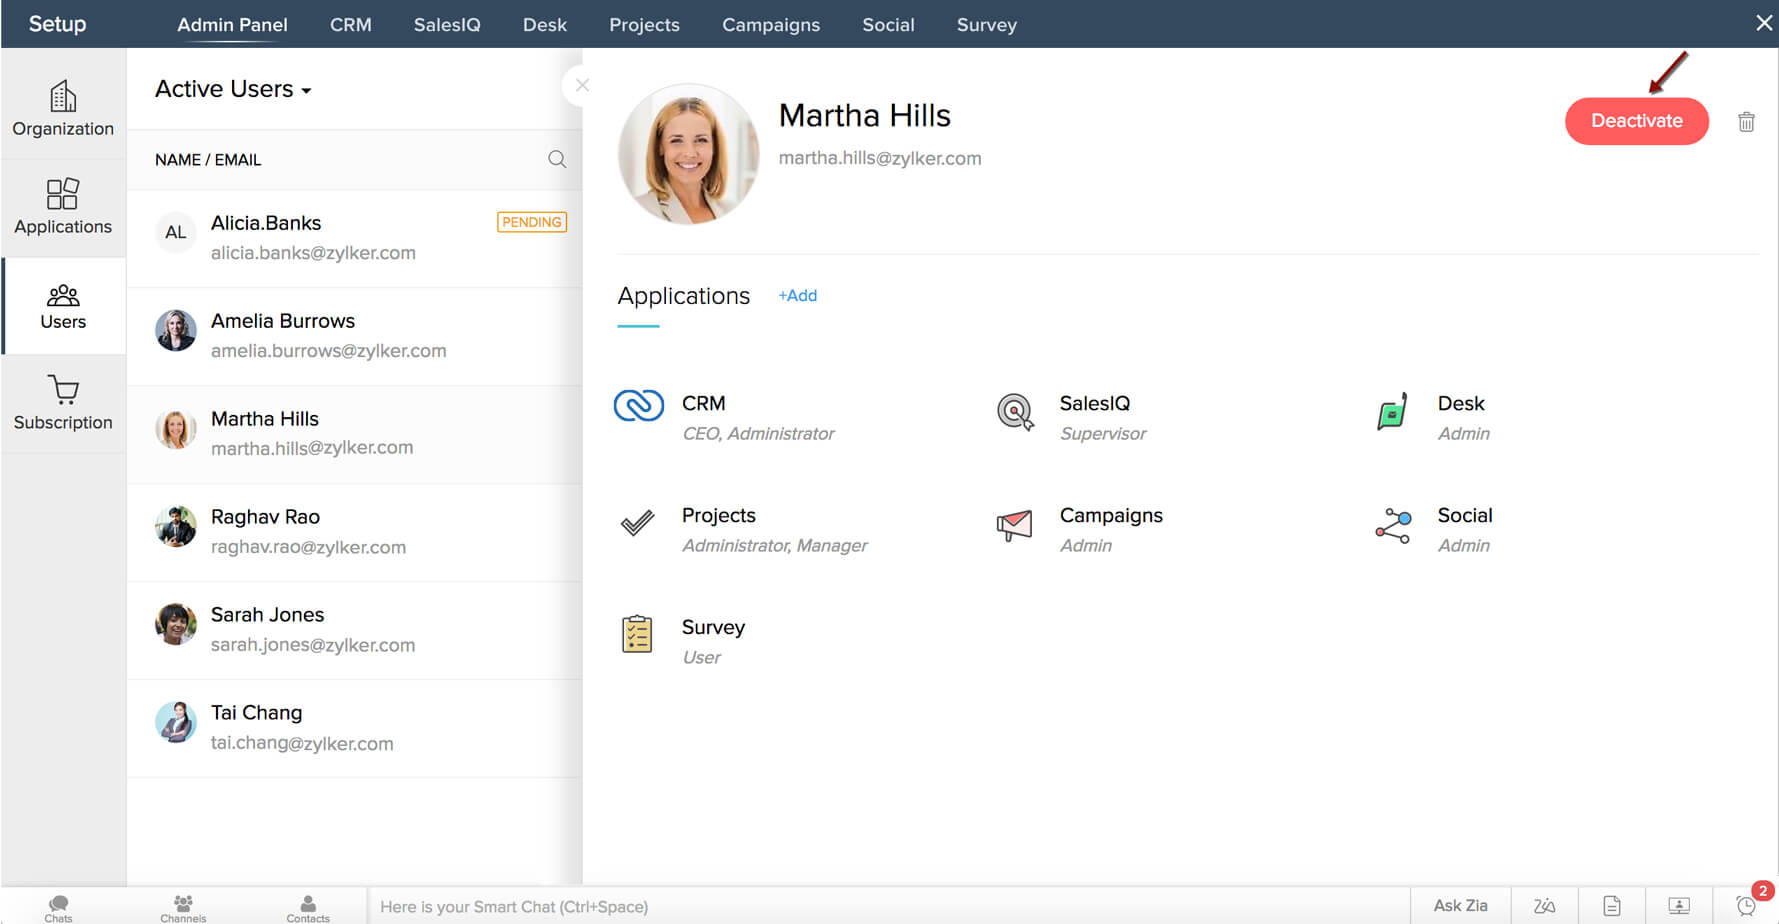Click the document icon in bottom bar

[x=1612, y=906]
